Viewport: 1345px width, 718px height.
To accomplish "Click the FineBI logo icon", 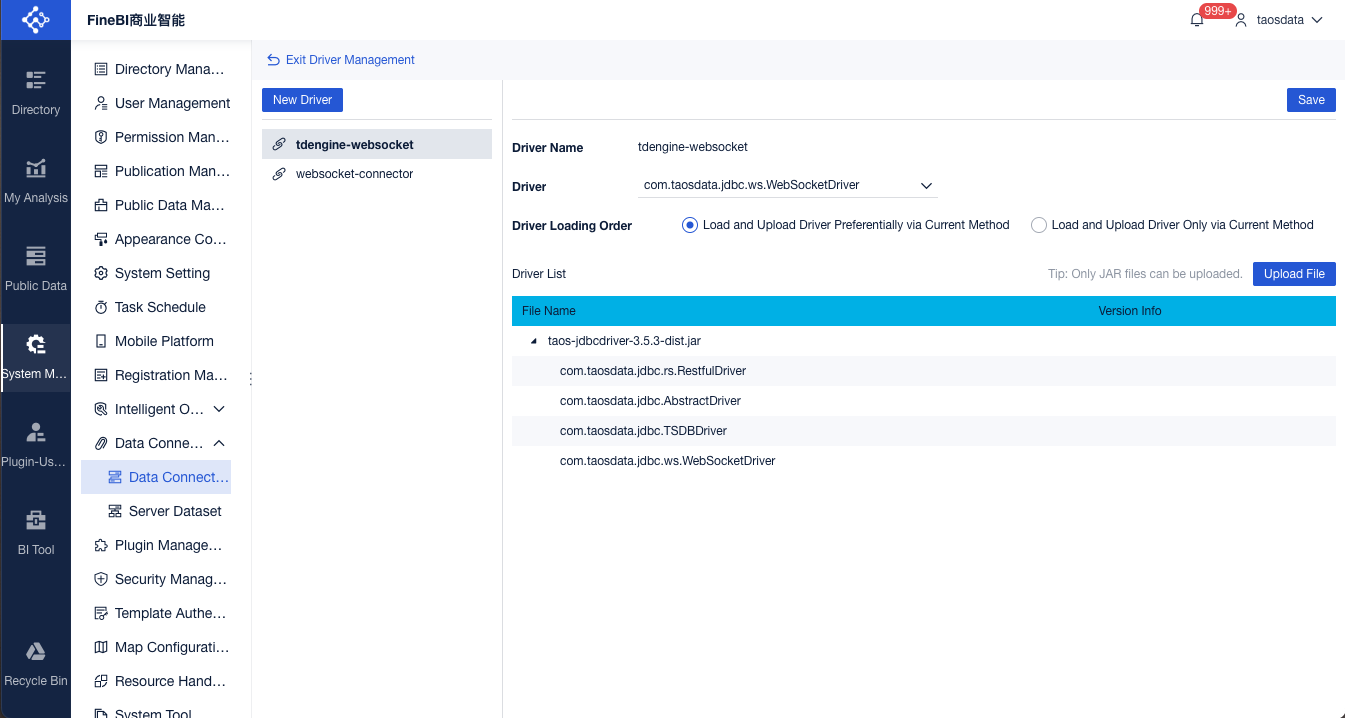I will [x=35, y=20].
